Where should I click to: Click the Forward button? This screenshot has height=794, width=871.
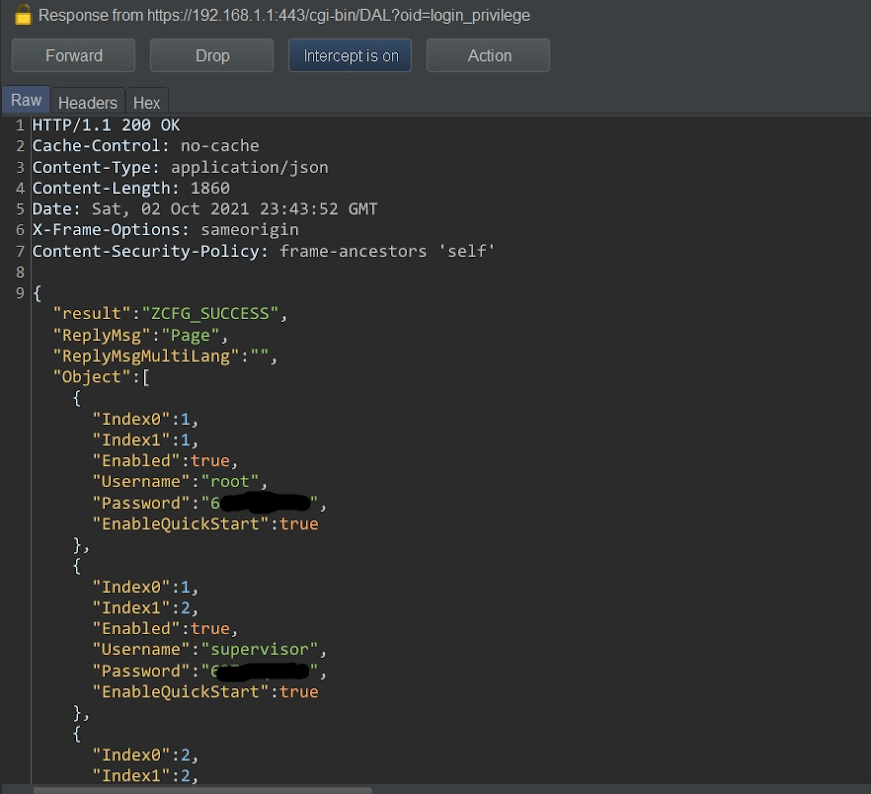(x=73, y=56)
